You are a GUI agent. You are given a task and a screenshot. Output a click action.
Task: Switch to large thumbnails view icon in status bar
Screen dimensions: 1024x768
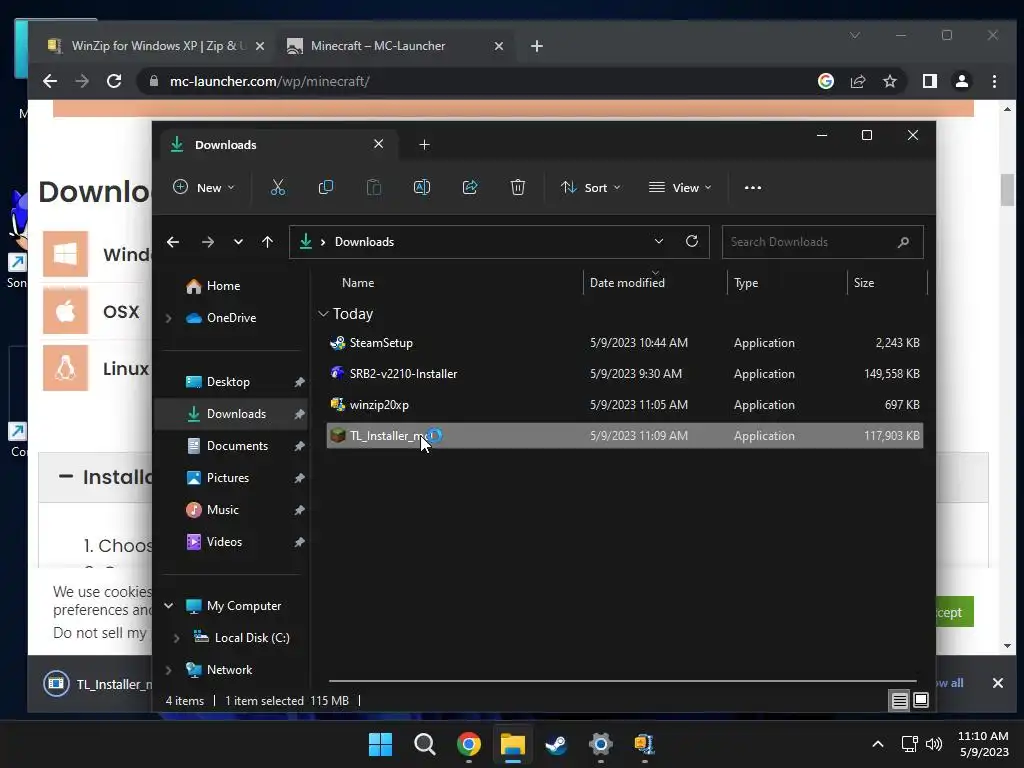pos(921,701)
